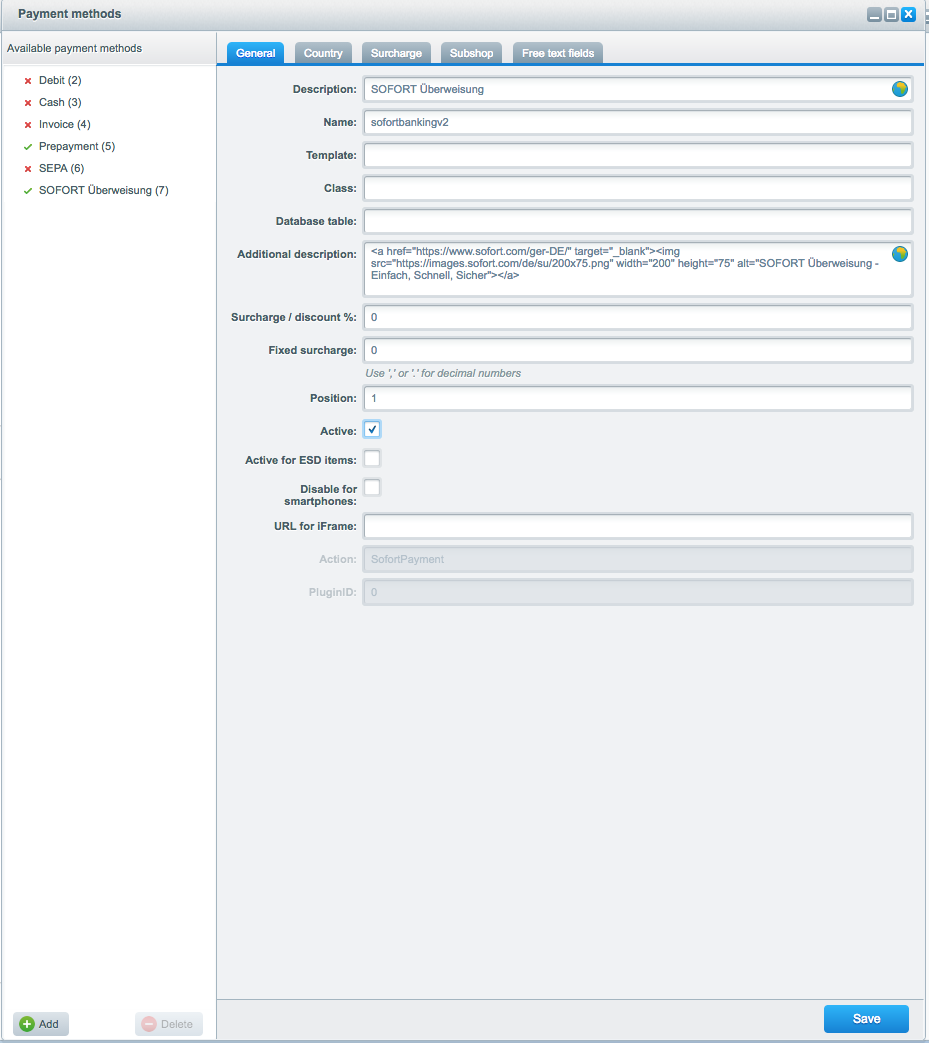929x1043 pixels.
Task: Click the globe icon in Description field
Action: tap(900, 89)
